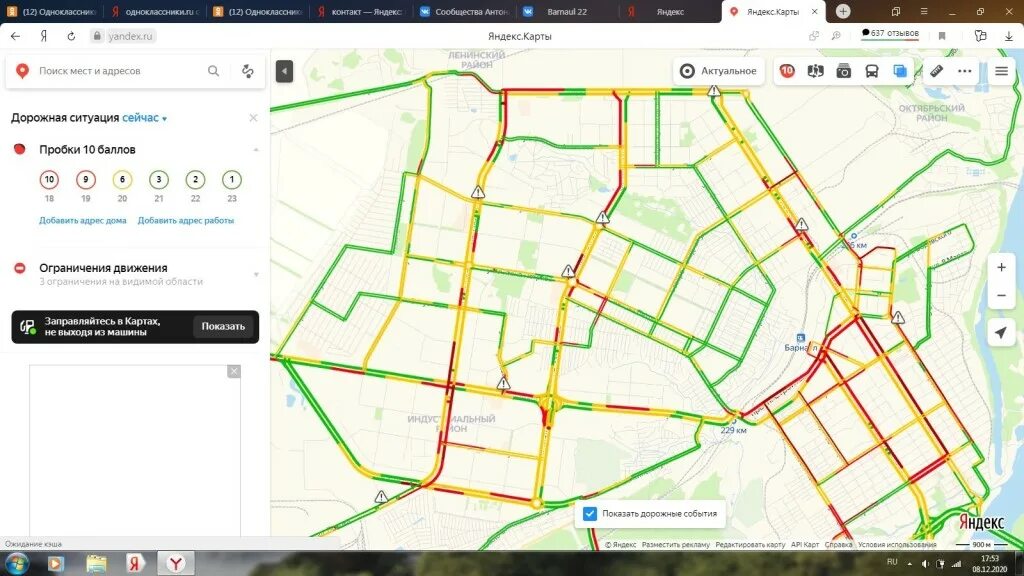This screenshot has width=1024, height=576.
Task: Open 'Условия использования' link
Action: (897, 545)
